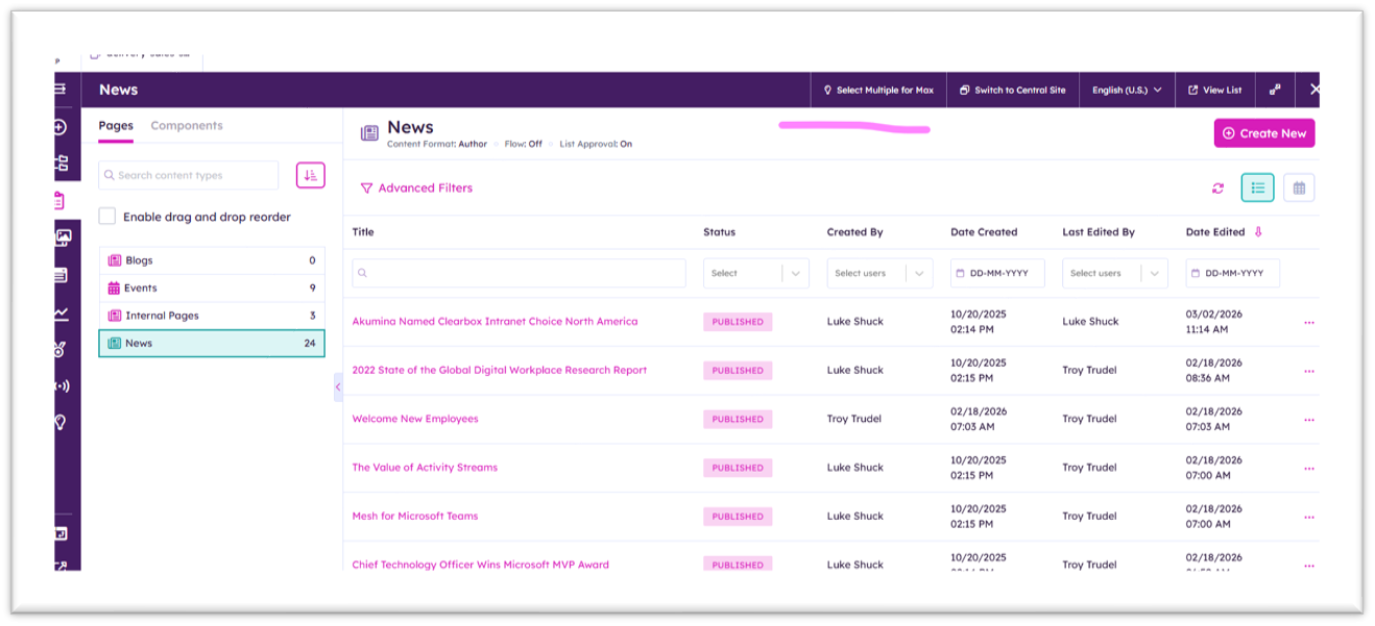This screenshot has width=1375, height=626.
Task: Open The Value of Activity Streams article
Action: [x=425, y=468]
